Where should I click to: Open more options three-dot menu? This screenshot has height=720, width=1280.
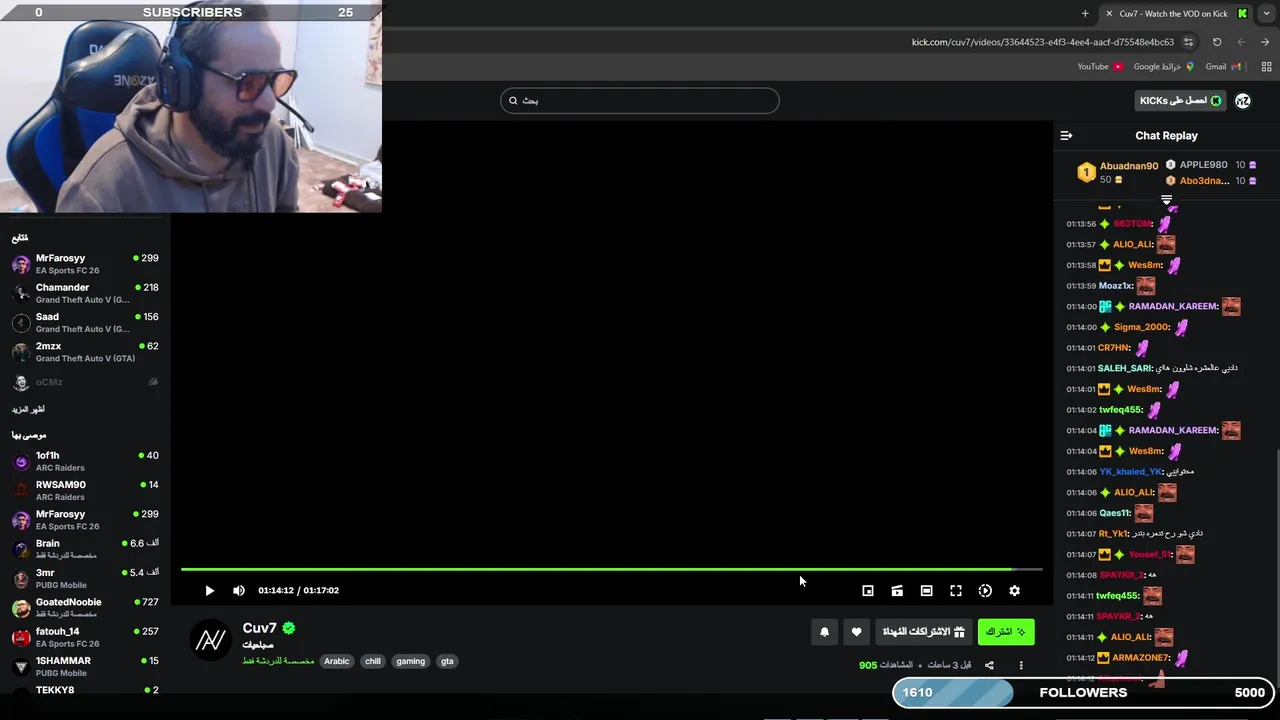tap(1021, 665)
